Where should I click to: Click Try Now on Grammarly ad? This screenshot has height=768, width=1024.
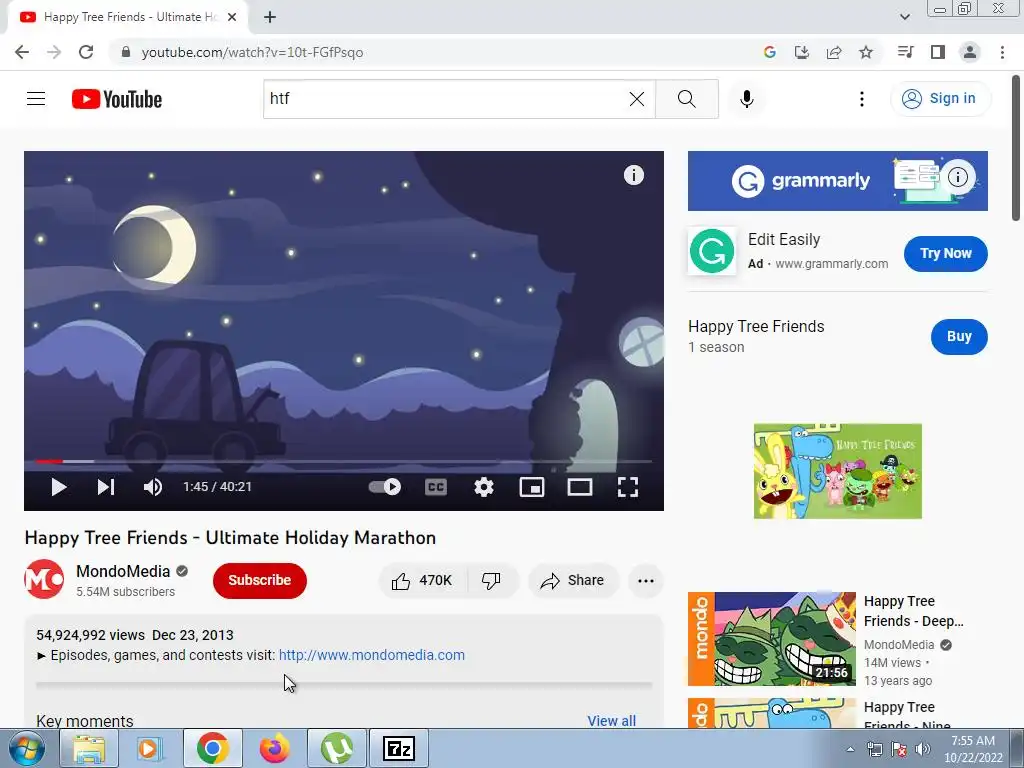tap(946, 253)
